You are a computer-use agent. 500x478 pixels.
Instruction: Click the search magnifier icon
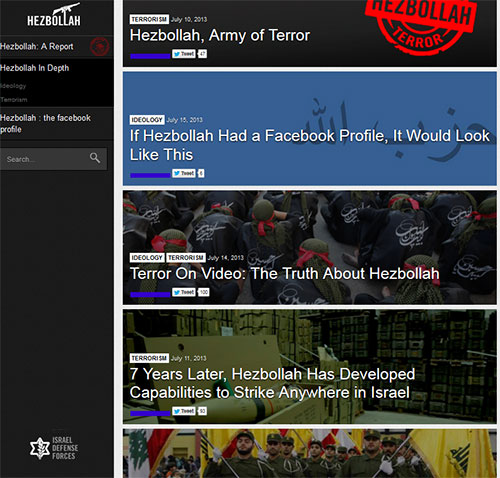[x=95, y=158]
